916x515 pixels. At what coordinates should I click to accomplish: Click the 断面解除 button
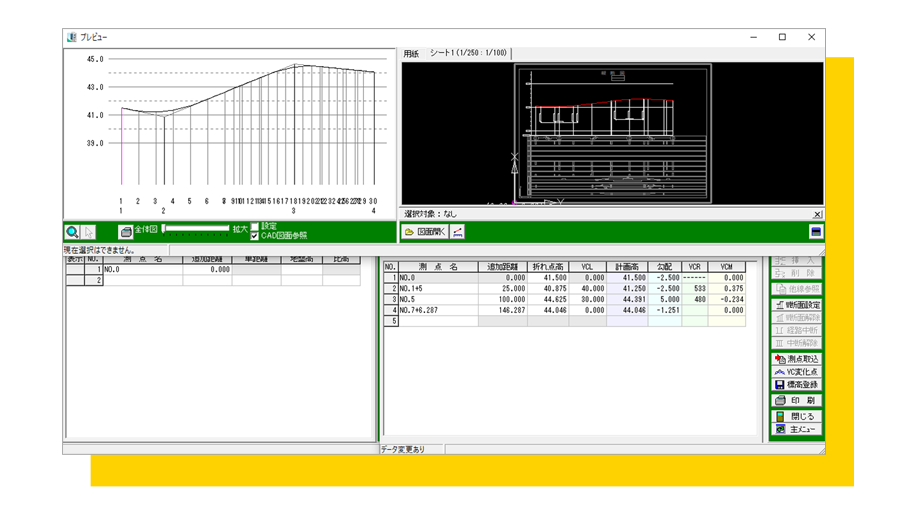tap(797, 318)
